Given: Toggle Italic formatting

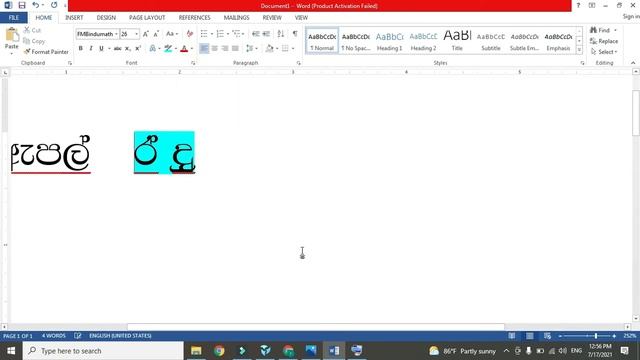Looking at the screenshot, I should (x=91, y=48).
